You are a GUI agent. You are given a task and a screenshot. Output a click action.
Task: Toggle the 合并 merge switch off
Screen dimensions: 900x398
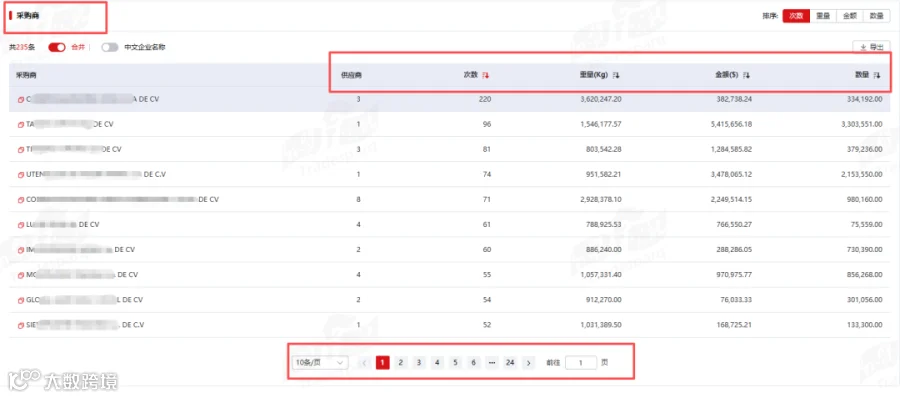(x=57, y=48)
